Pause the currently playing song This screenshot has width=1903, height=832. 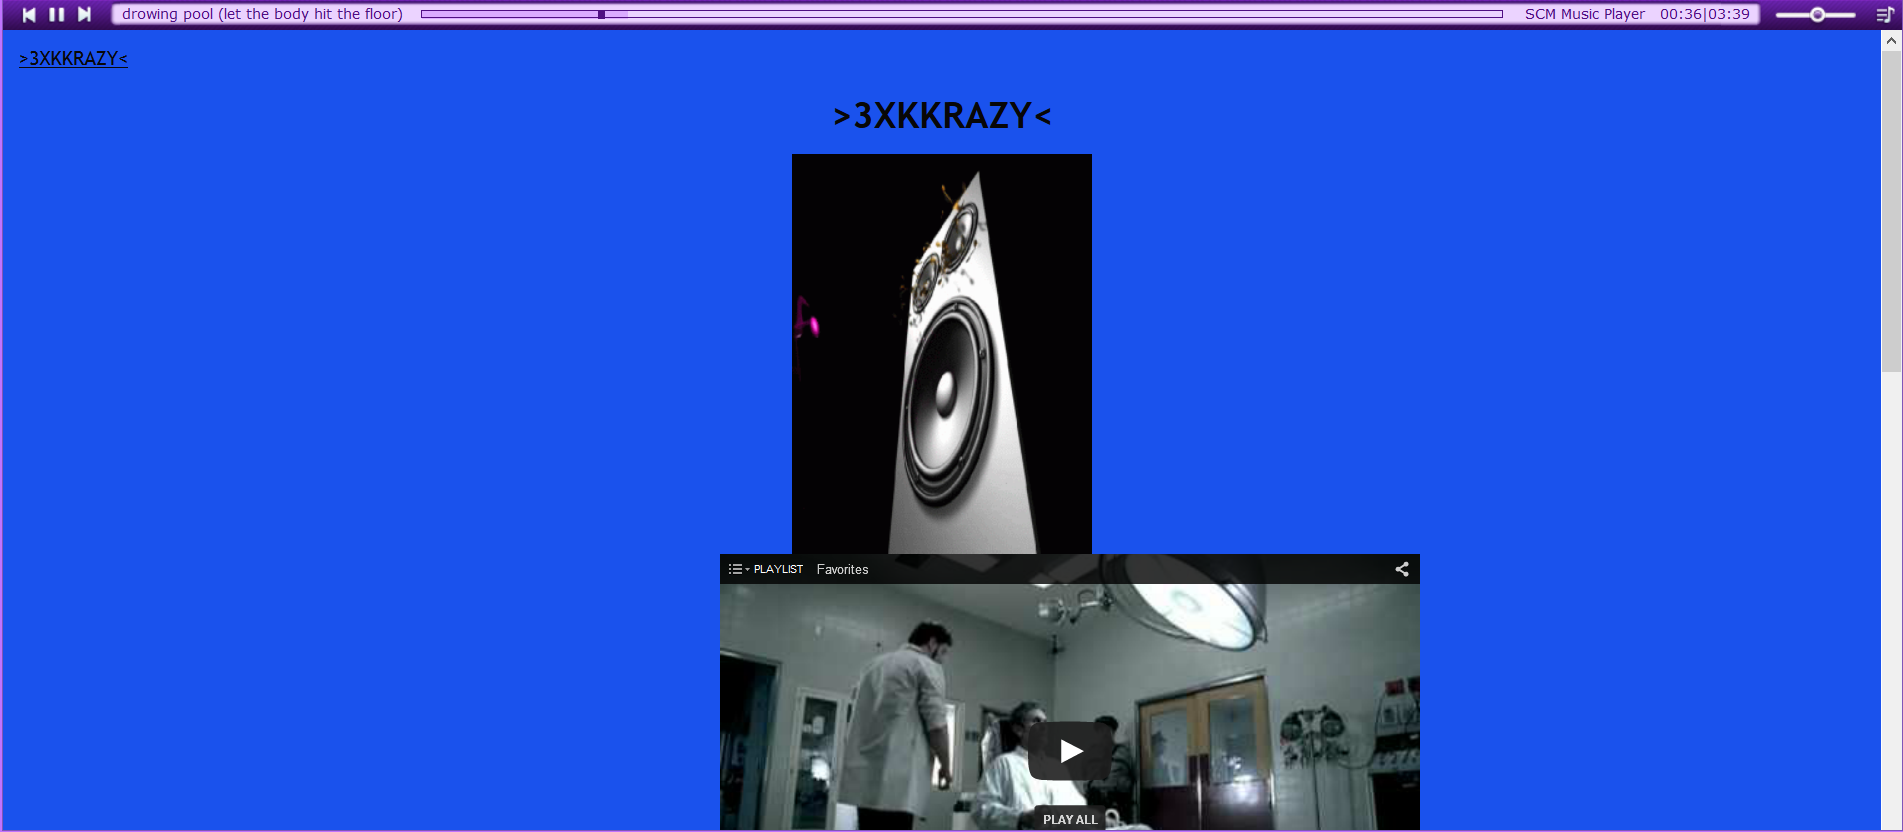coord(57,14)
